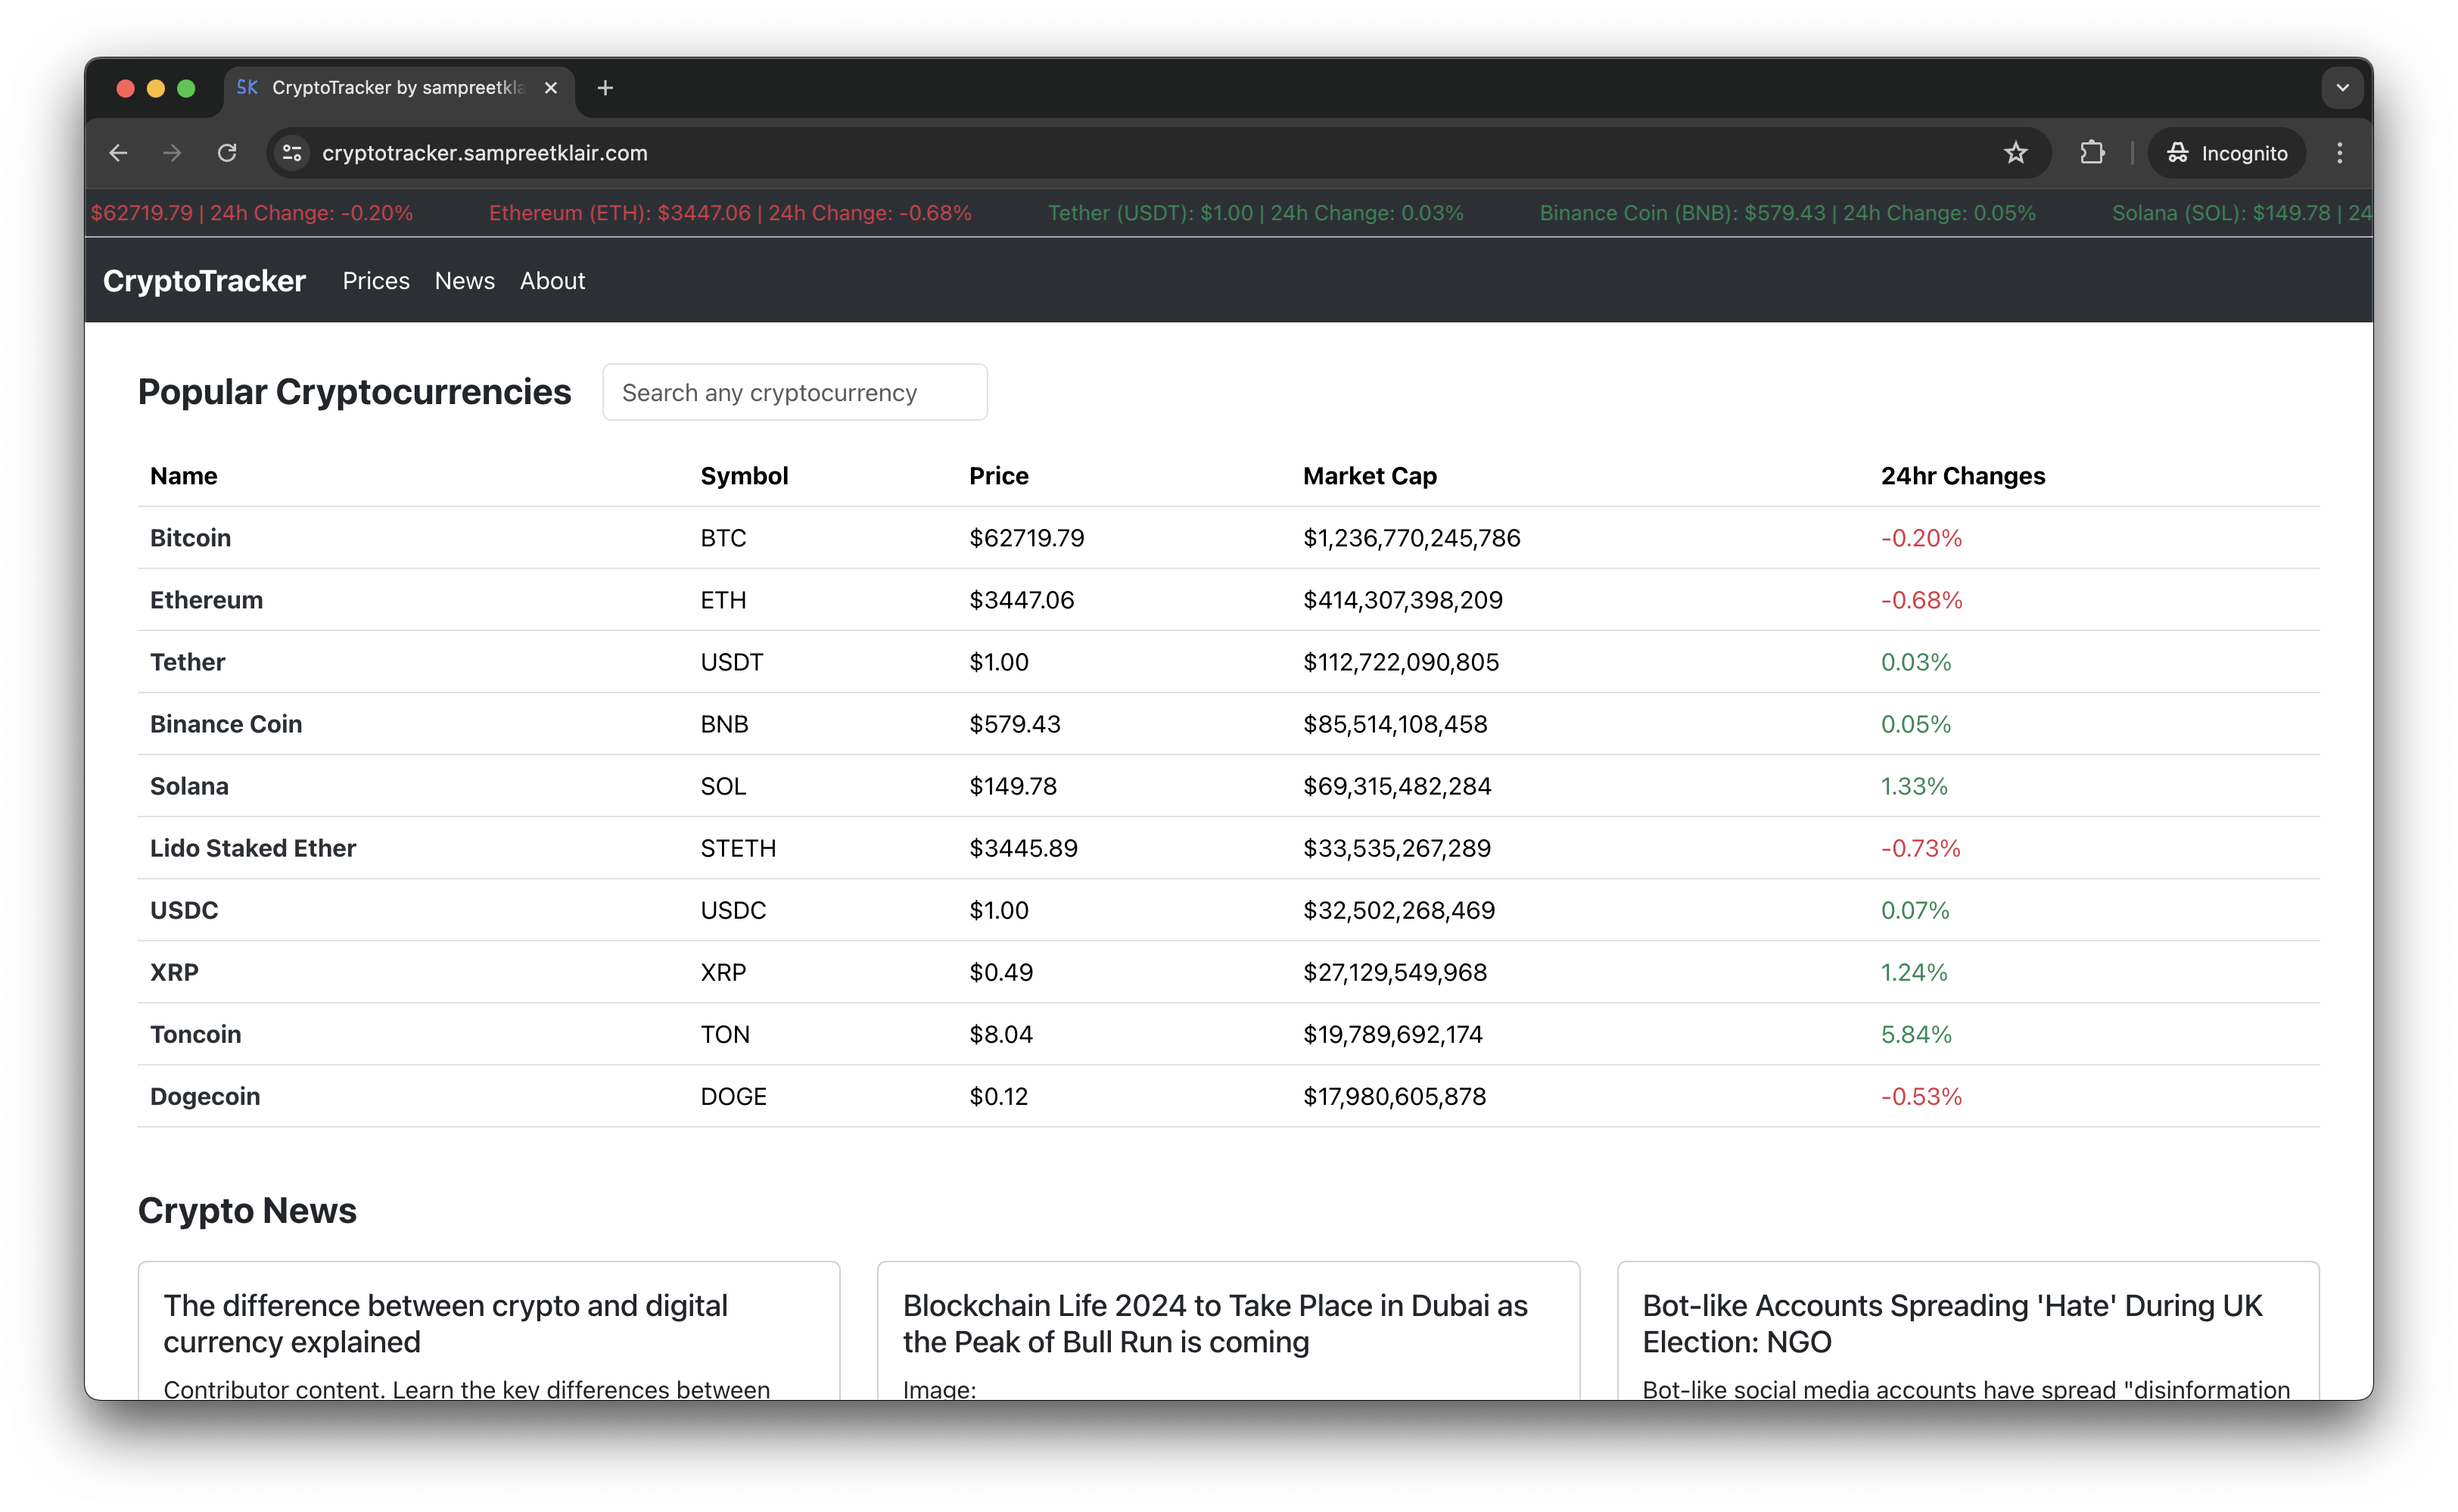Select the Bitcoin row name
This screenshot has height=1512, width=2458.
click(x=190, y=538)
